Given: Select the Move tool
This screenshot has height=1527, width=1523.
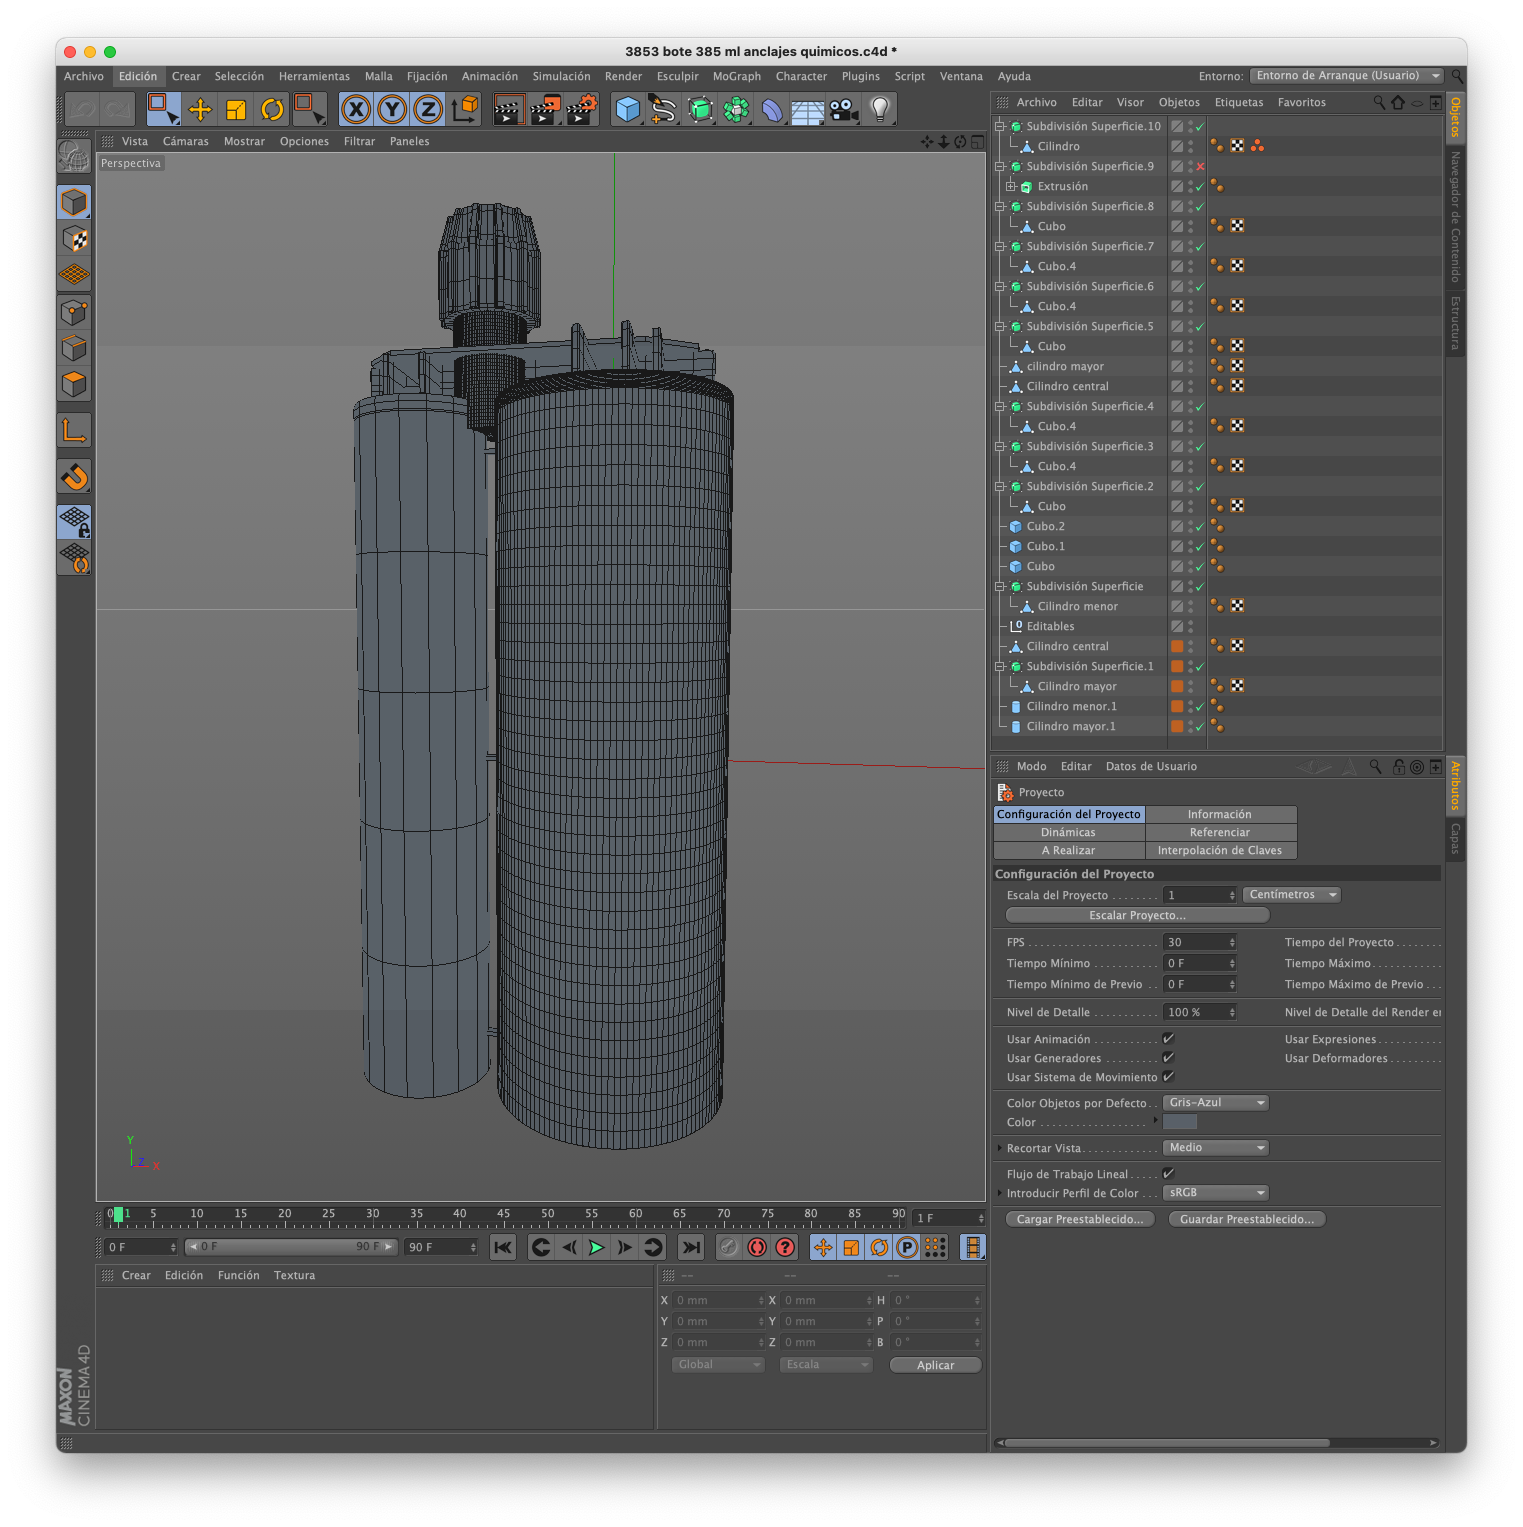Looking at the screenshot, I should 200,109.
